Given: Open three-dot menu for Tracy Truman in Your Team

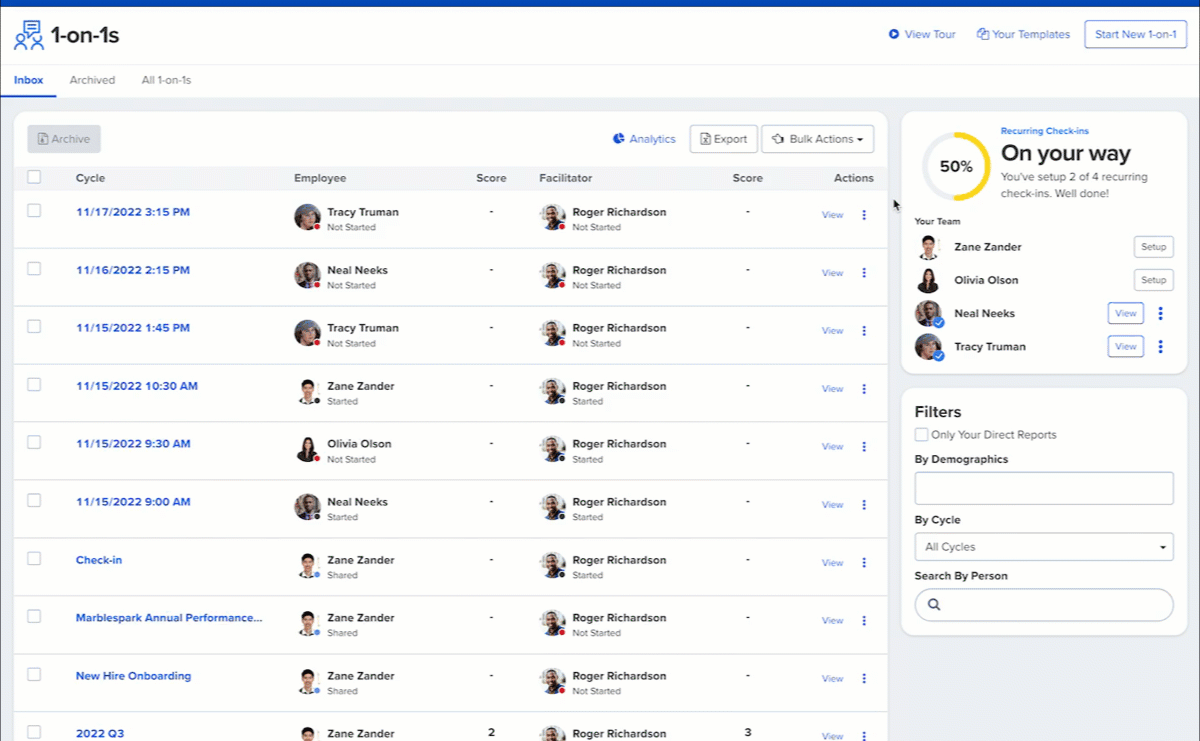Looking at the screenshot, I should coord(1160,347).
